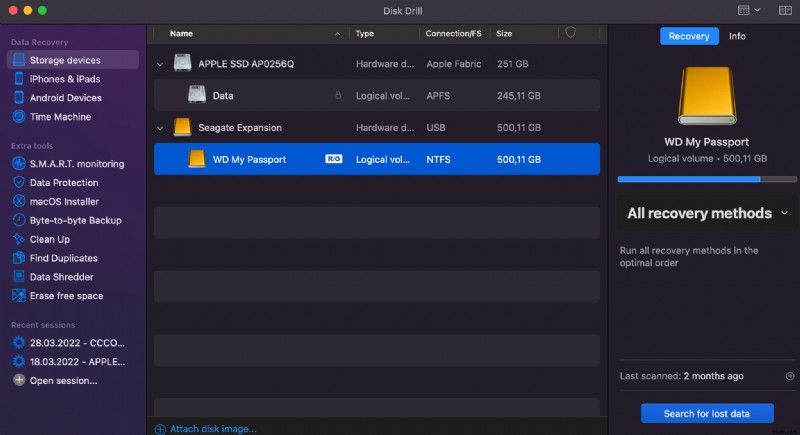Select the WD My Passport volume row
The height and width of the screenshot is (435, 800).
click(x=377, y=159)
